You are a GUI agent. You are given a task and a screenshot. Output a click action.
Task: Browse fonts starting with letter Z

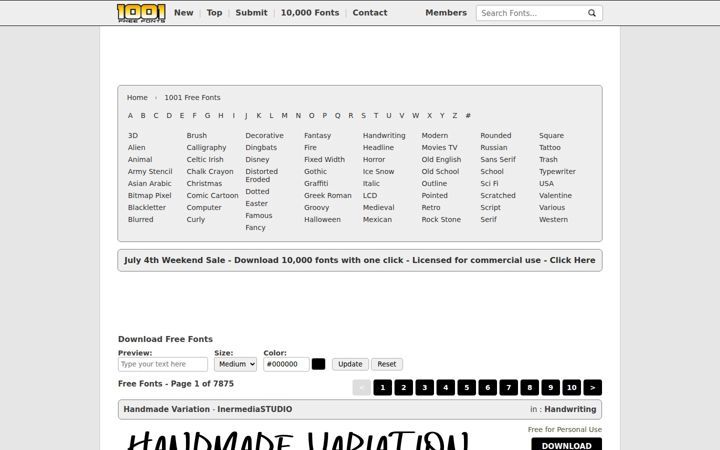[x=455, y=116]
